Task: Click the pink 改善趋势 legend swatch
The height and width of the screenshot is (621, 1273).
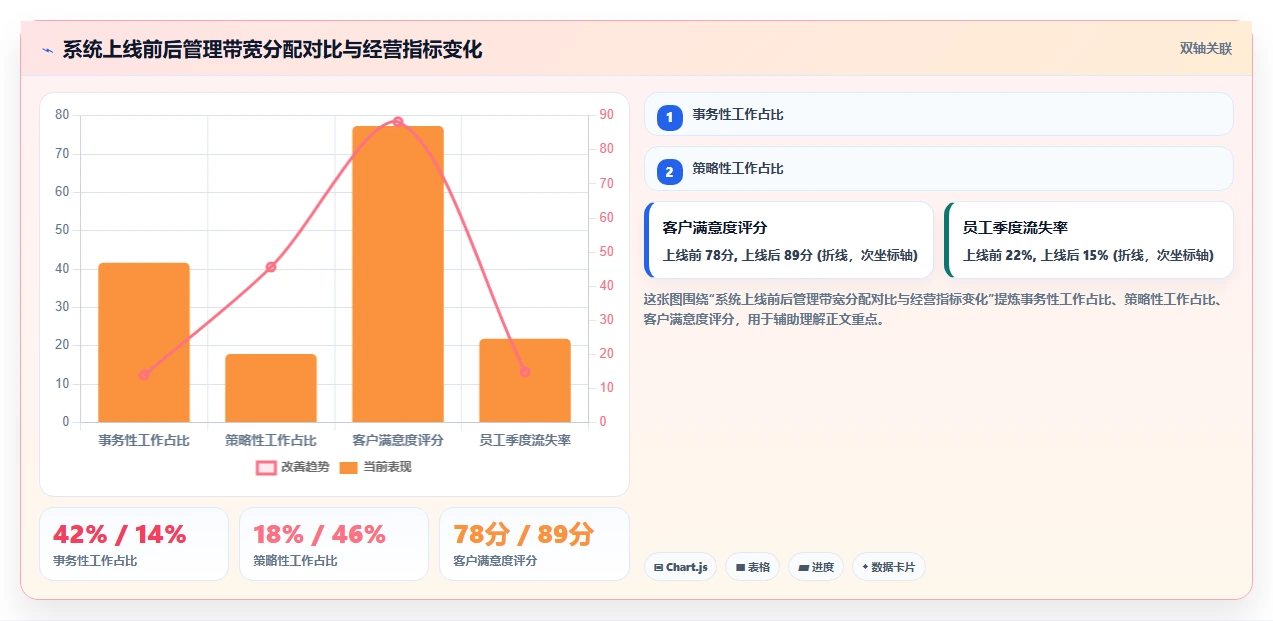Action: (266, 467)
